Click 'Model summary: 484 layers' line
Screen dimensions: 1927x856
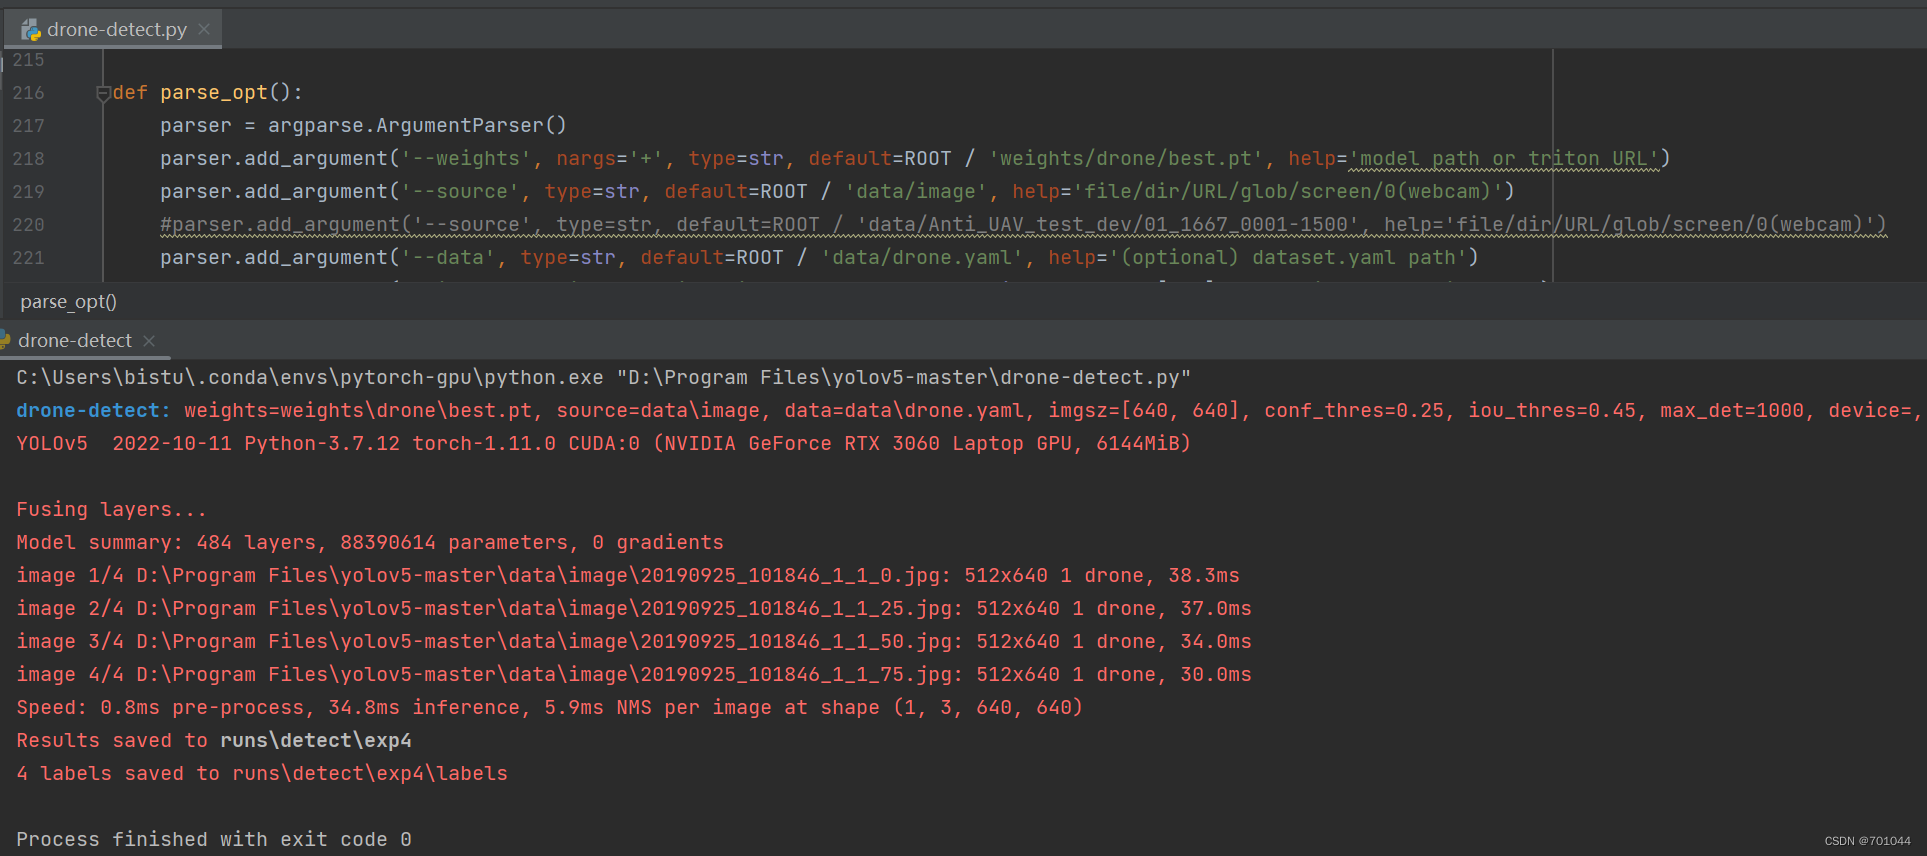(369, 543)
